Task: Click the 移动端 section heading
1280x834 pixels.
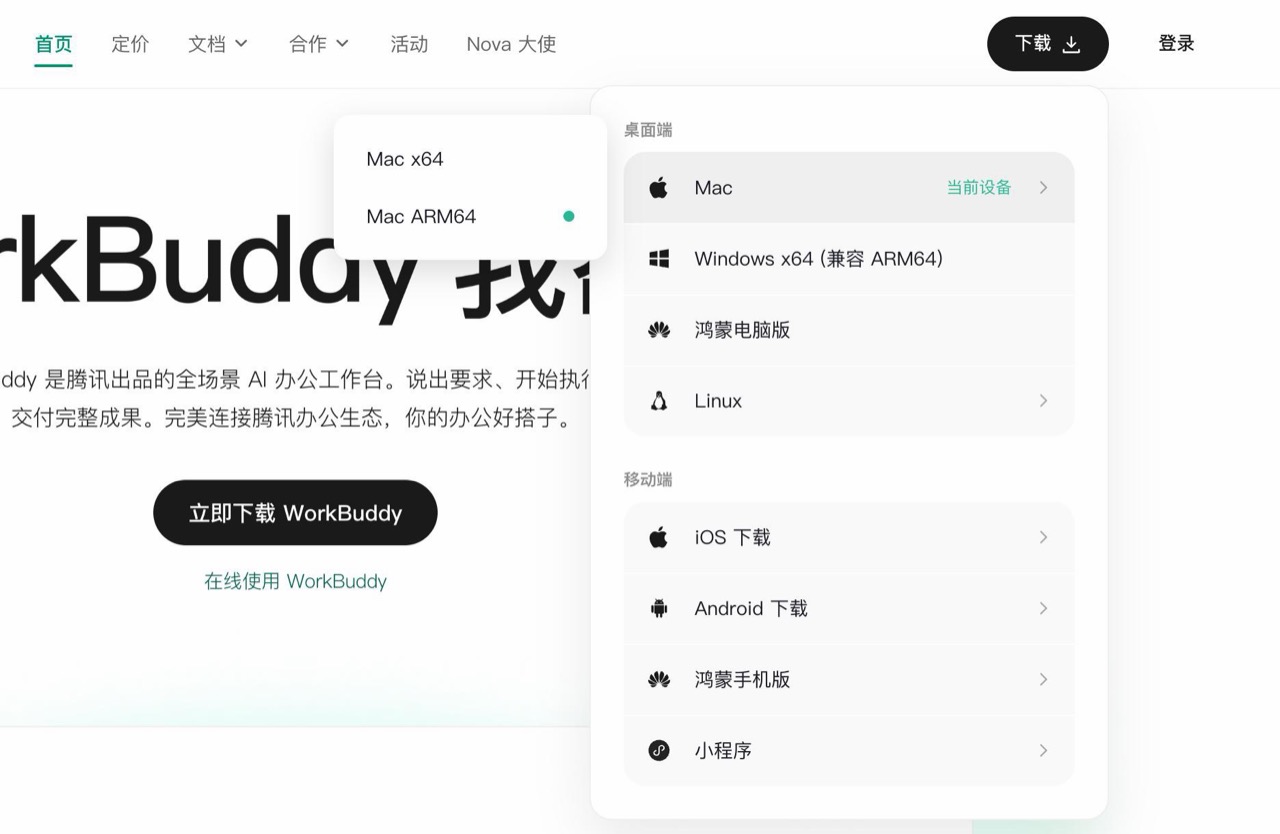Action: (648, 480)
